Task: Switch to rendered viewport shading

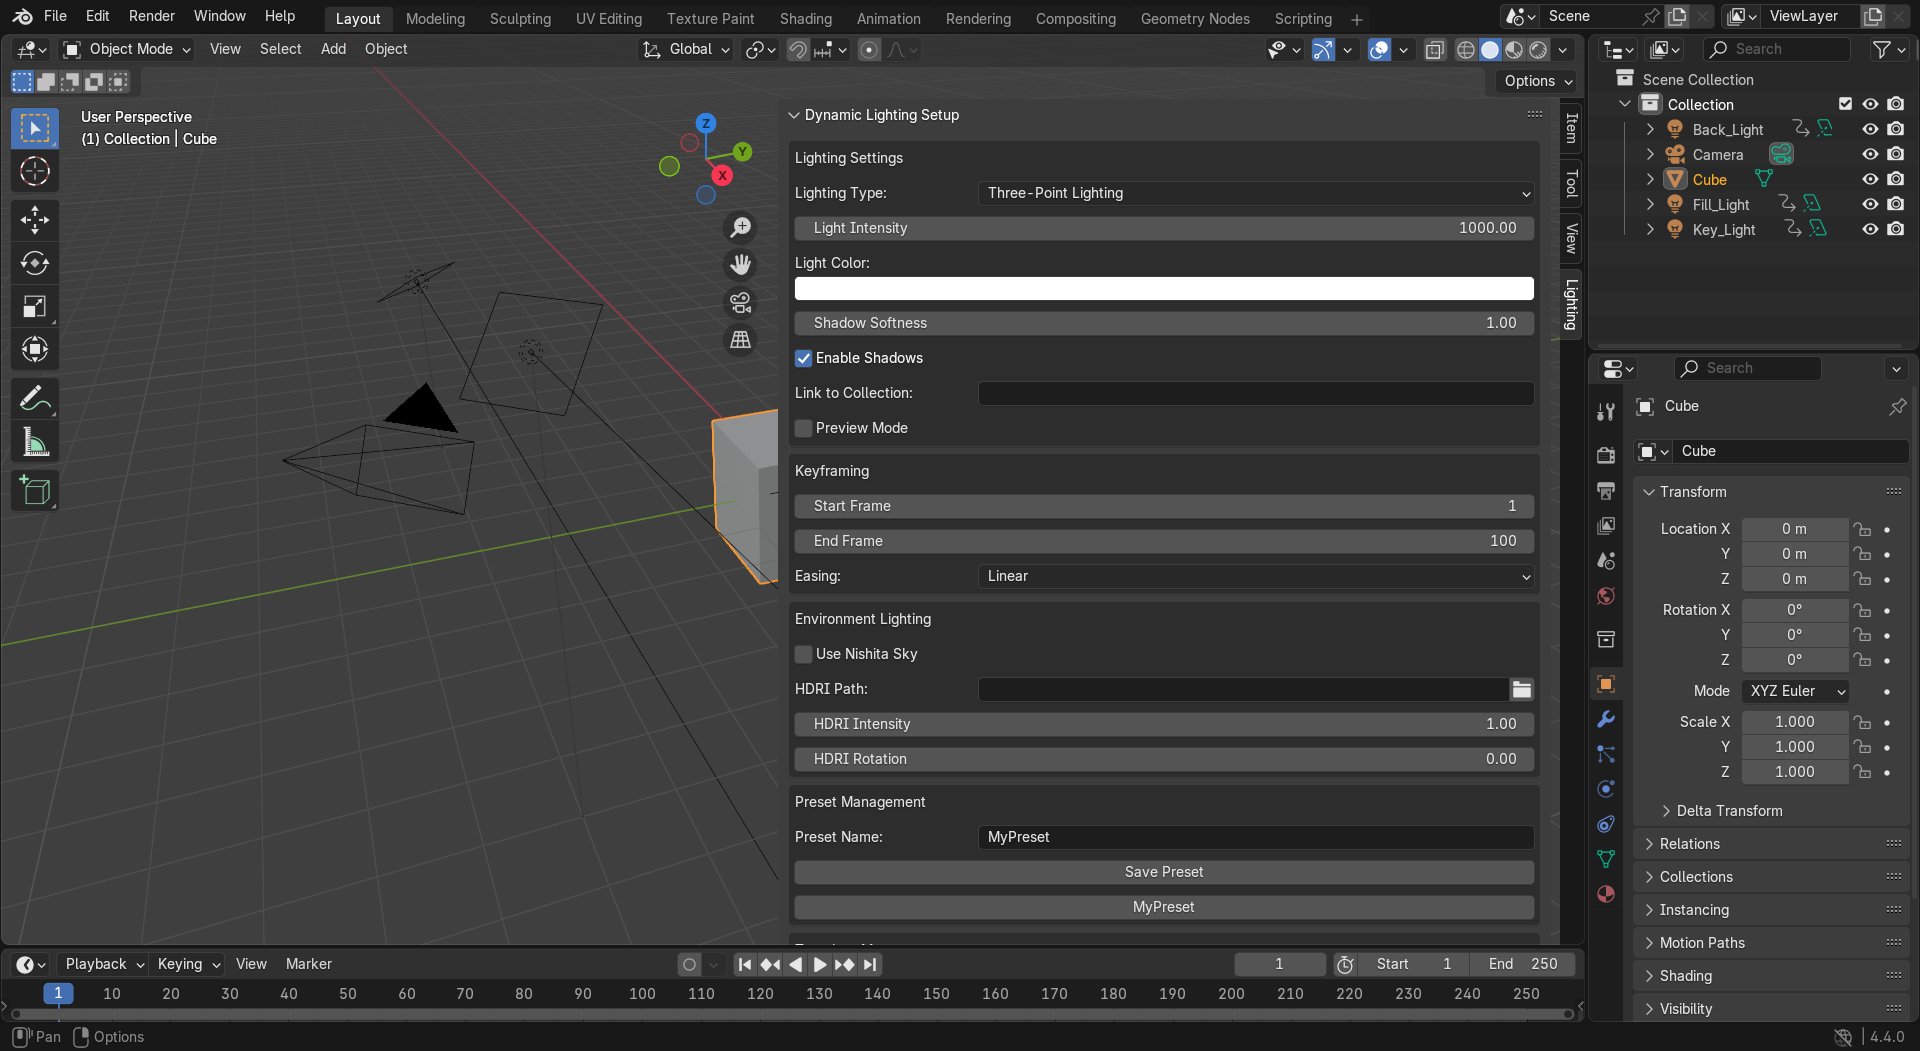Action: [x=1539, y=50]
